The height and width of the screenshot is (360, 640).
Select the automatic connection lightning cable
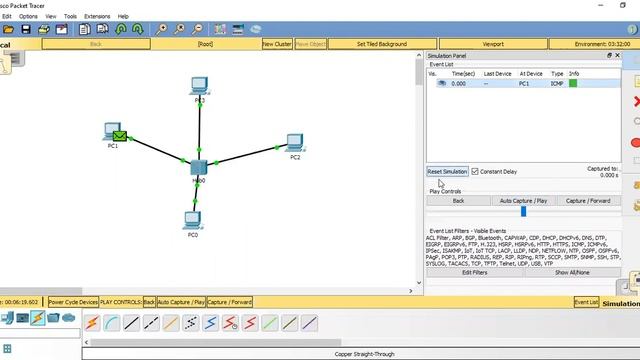pos(92,323)
